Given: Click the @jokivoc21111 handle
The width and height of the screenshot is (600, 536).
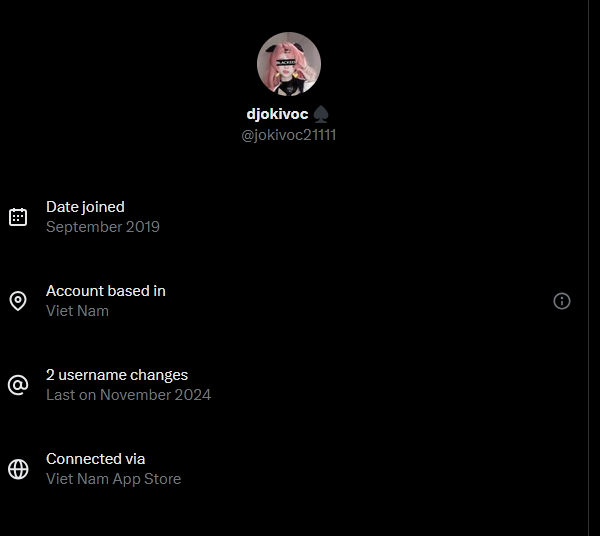Looking at the screenshot, I should coord(289,135).
